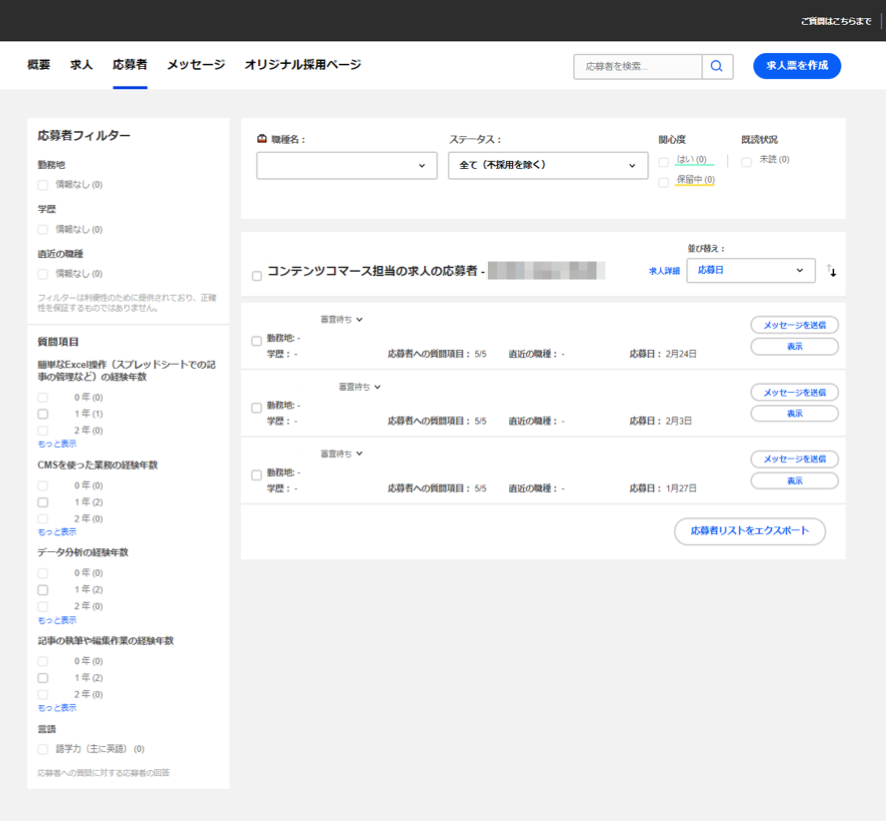The image size is (886, 821).
Task: Click the sort direction arrows icon
Action: pos(832,270)
